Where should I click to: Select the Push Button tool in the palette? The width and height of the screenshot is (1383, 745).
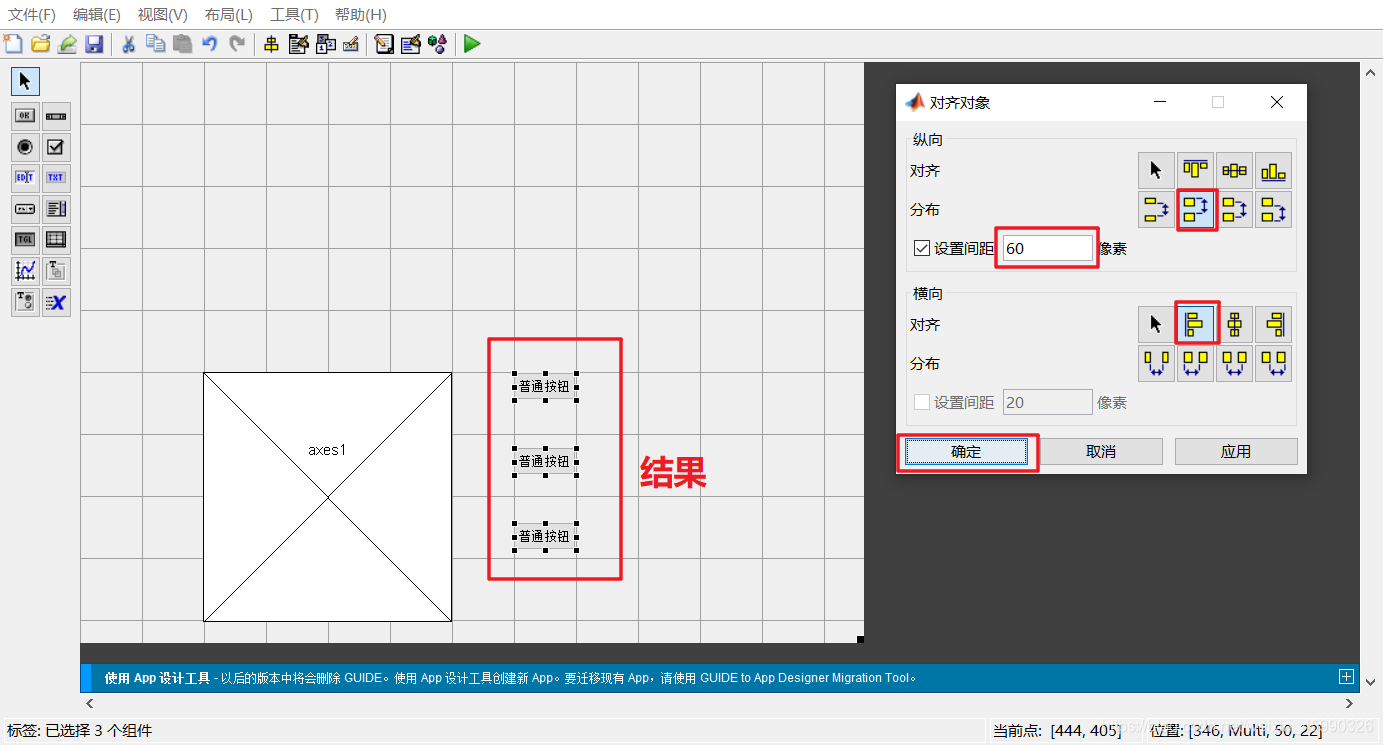click(24, 115)
